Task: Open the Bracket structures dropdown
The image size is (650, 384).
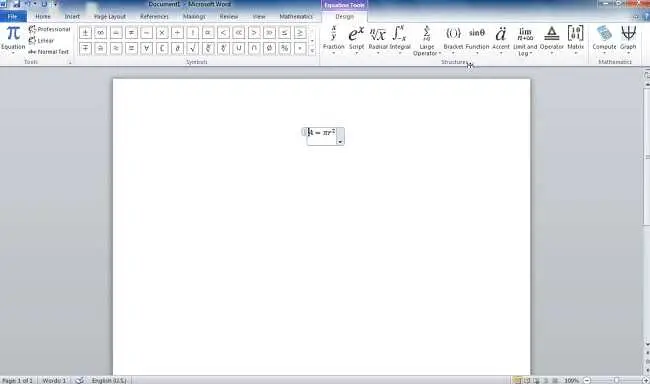Action: [453, 40]
